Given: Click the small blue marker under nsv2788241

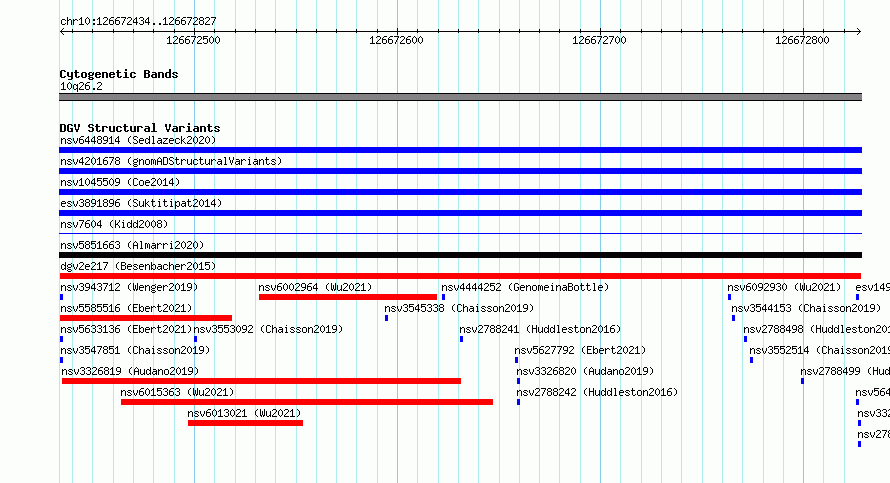Looking at the screenshot, I should coord(461,339).
